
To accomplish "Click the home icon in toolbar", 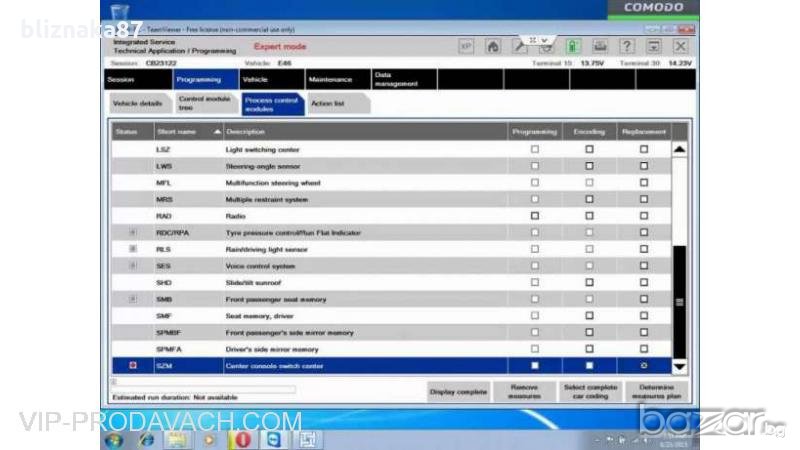I will [x=493, y=47].
